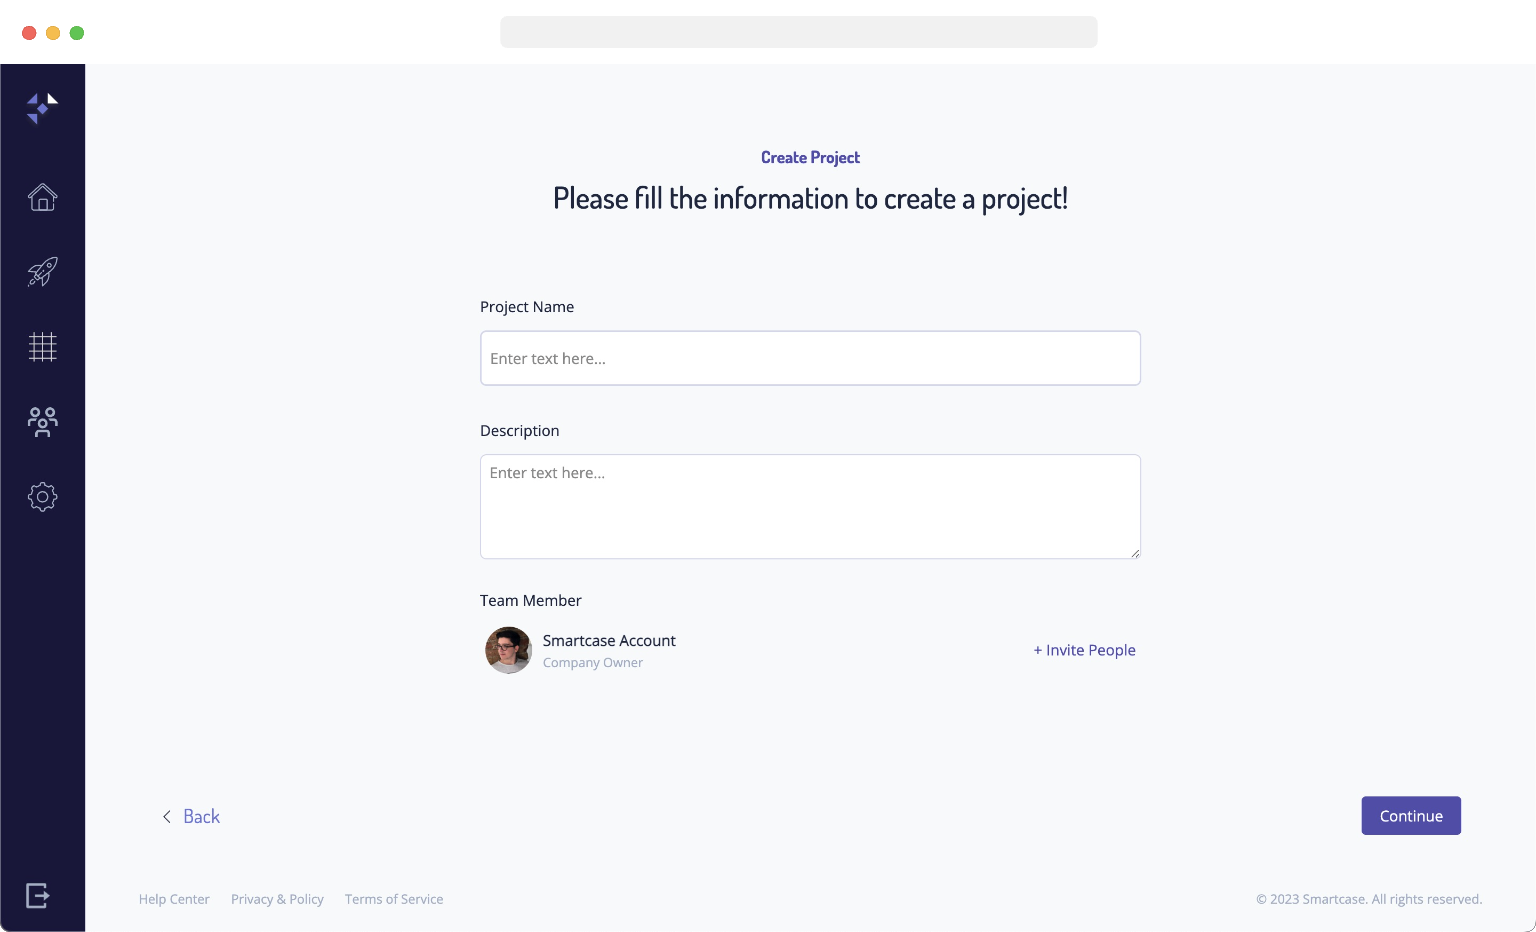Focus the Project Name input field
This screenshot has height=932, width=1536.
[810, 358]
